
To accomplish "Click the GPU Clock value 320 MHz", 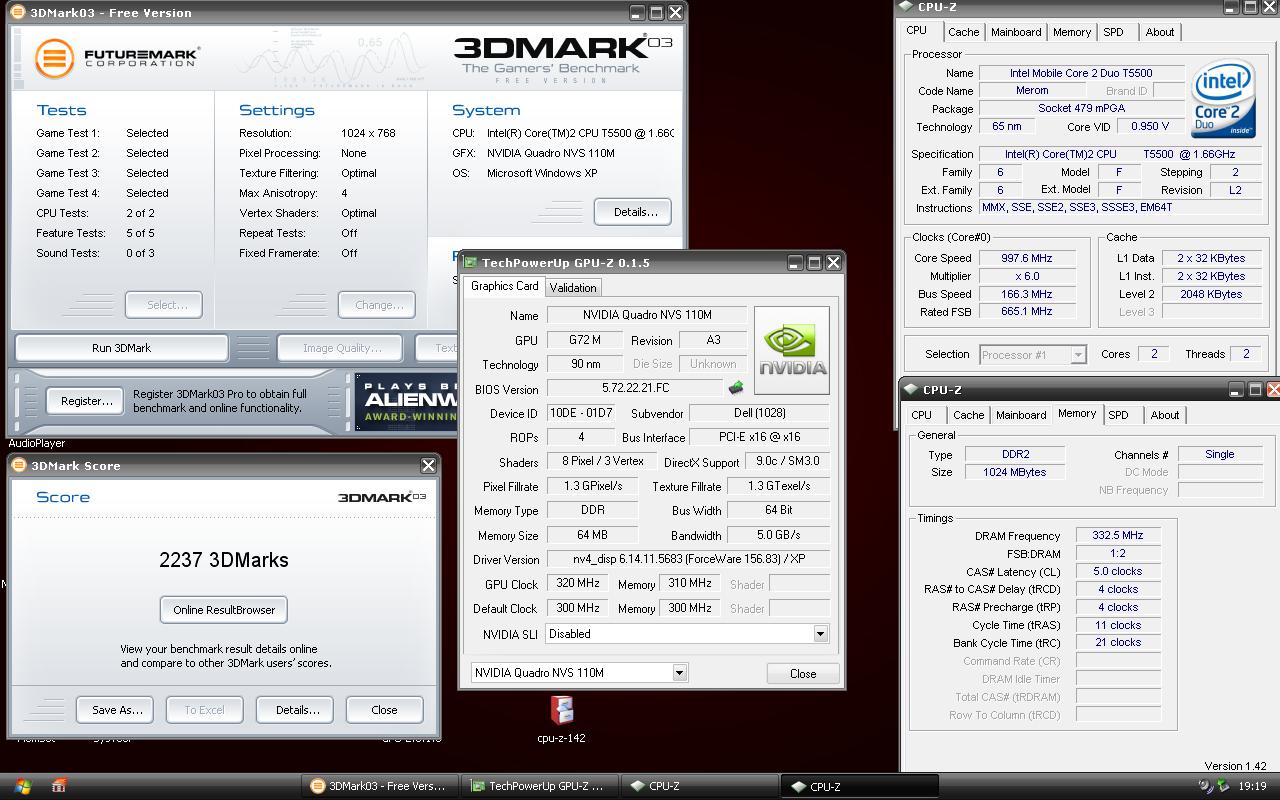I will tap(577, 583).
